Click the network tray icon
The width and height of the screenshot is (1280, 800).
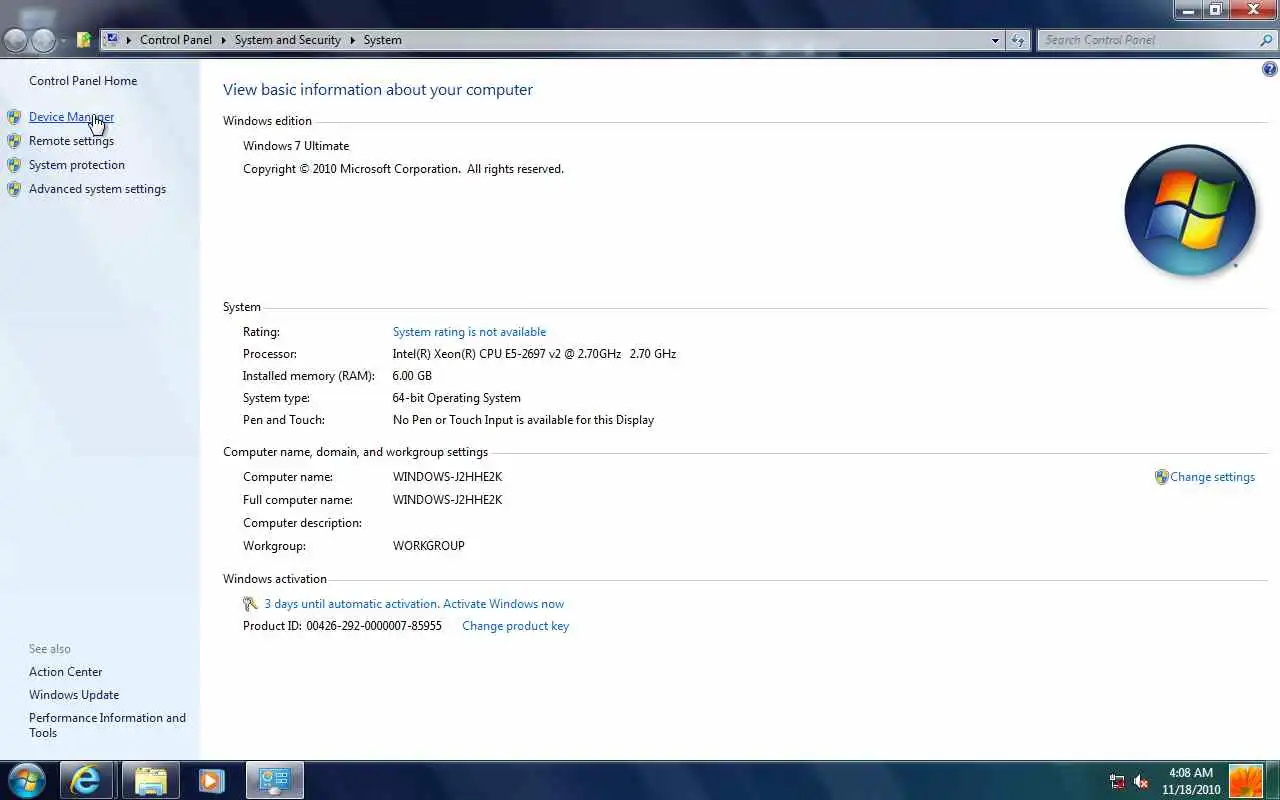pyautogui.click(x=1118, y=781)
